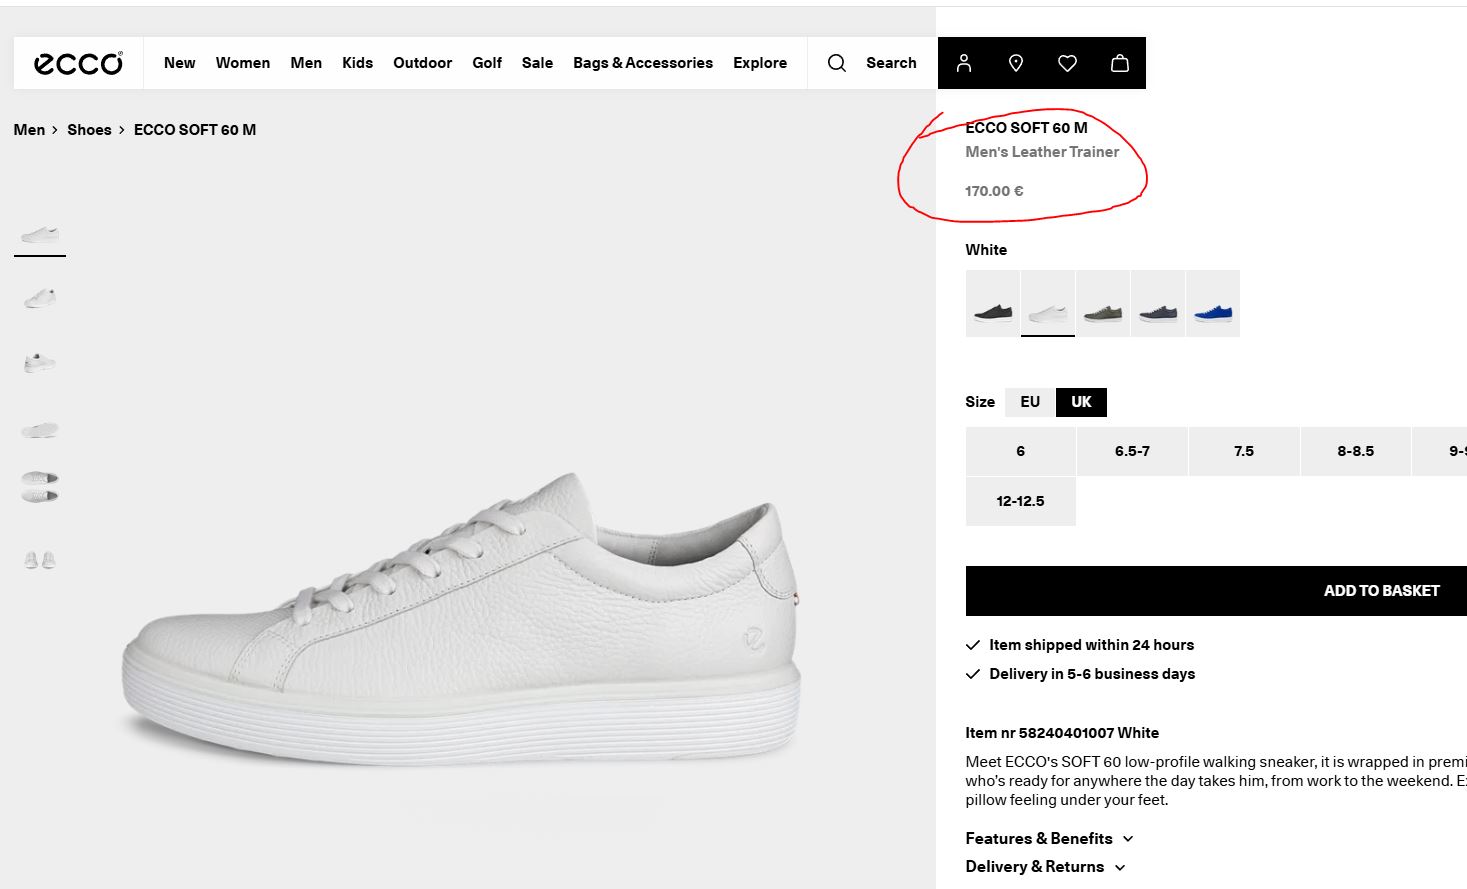Click Item shipped within 24 hours text
Screen dimensions: 1467x889
1091,645
